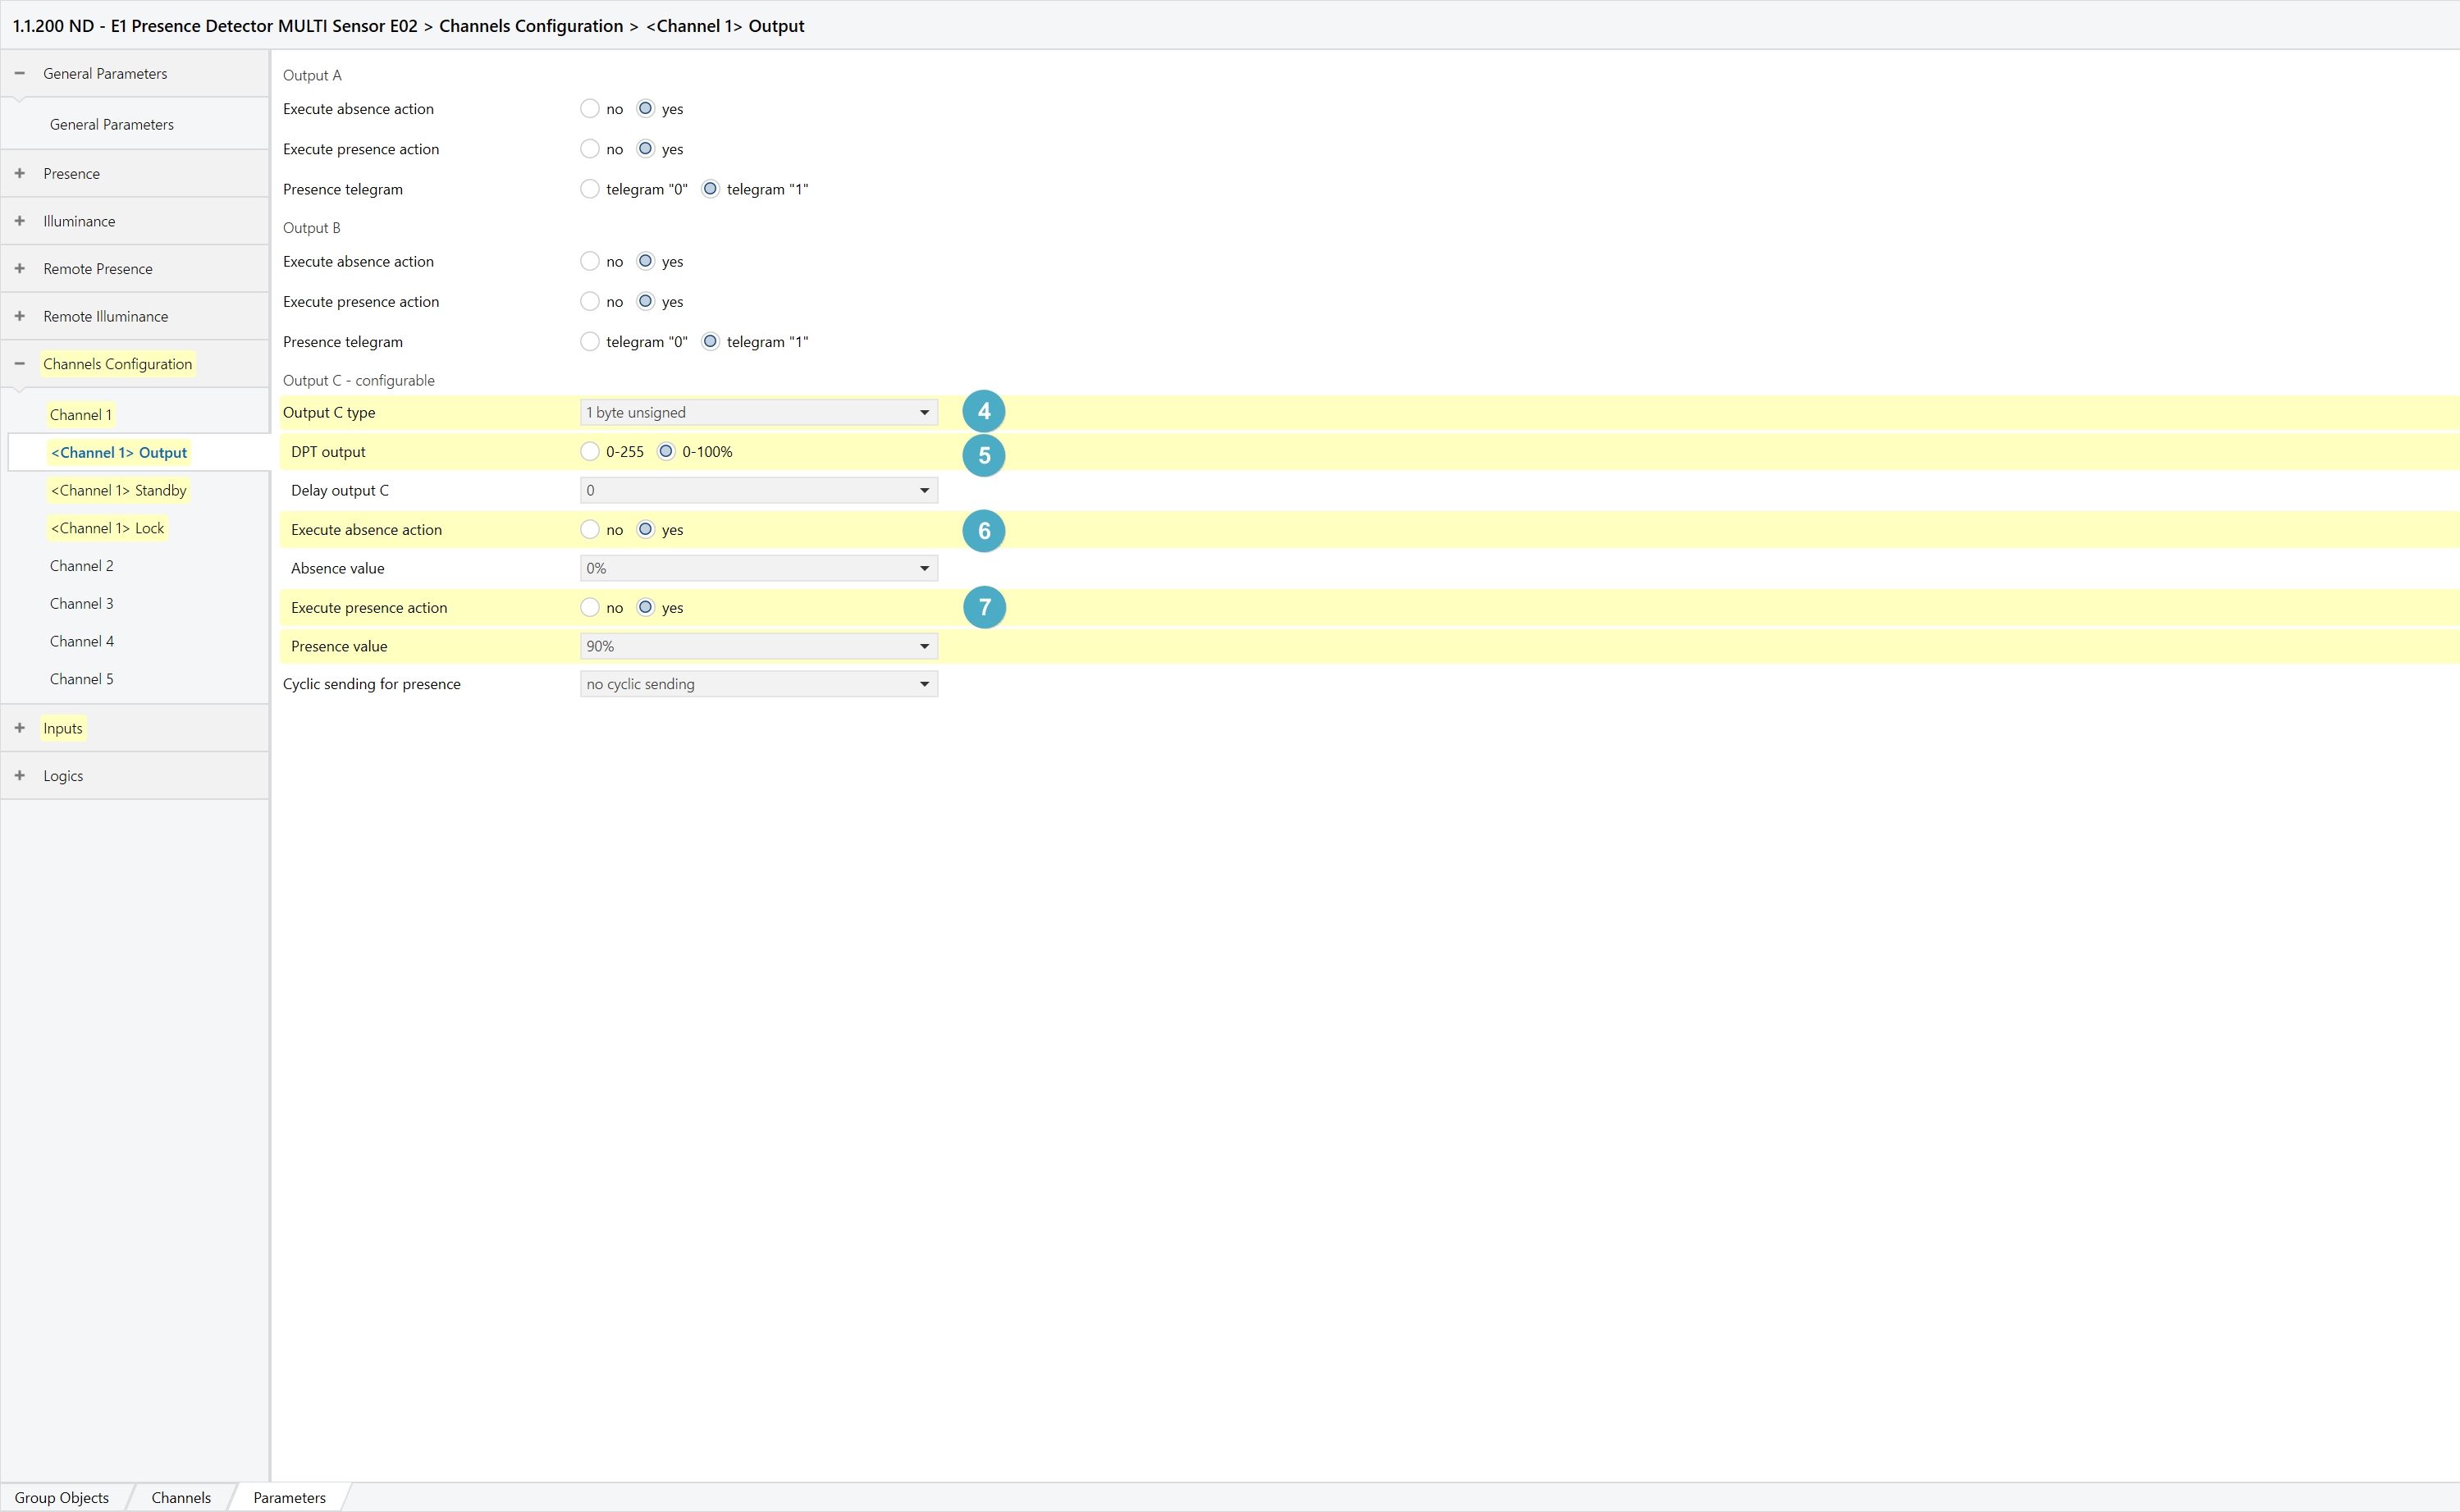Screen dimensions: 2460x1512
Task: Select Channel 3 in the tree
Action: coord(82,603)
